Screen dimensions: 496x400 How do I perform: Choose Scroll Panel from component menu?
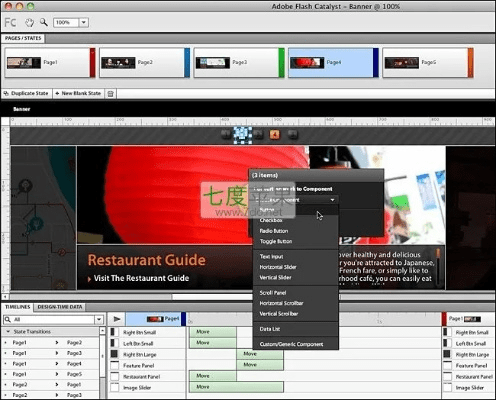(296, 293)
